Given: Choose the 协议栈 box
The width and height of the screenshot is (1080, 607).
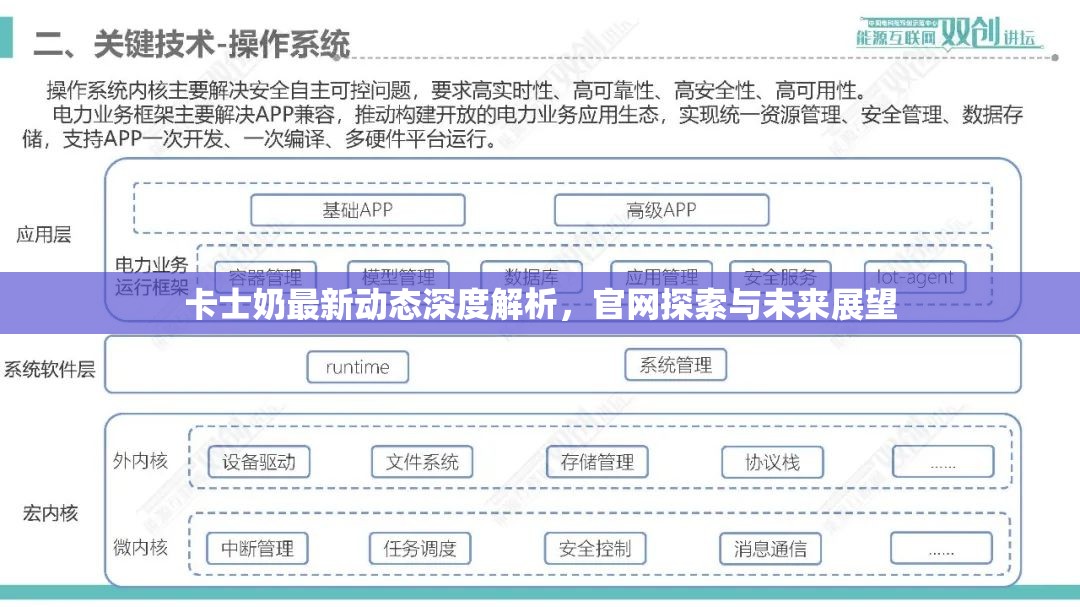Looking at the screenshot, I should pyautogui.click(x=772, y=462).
